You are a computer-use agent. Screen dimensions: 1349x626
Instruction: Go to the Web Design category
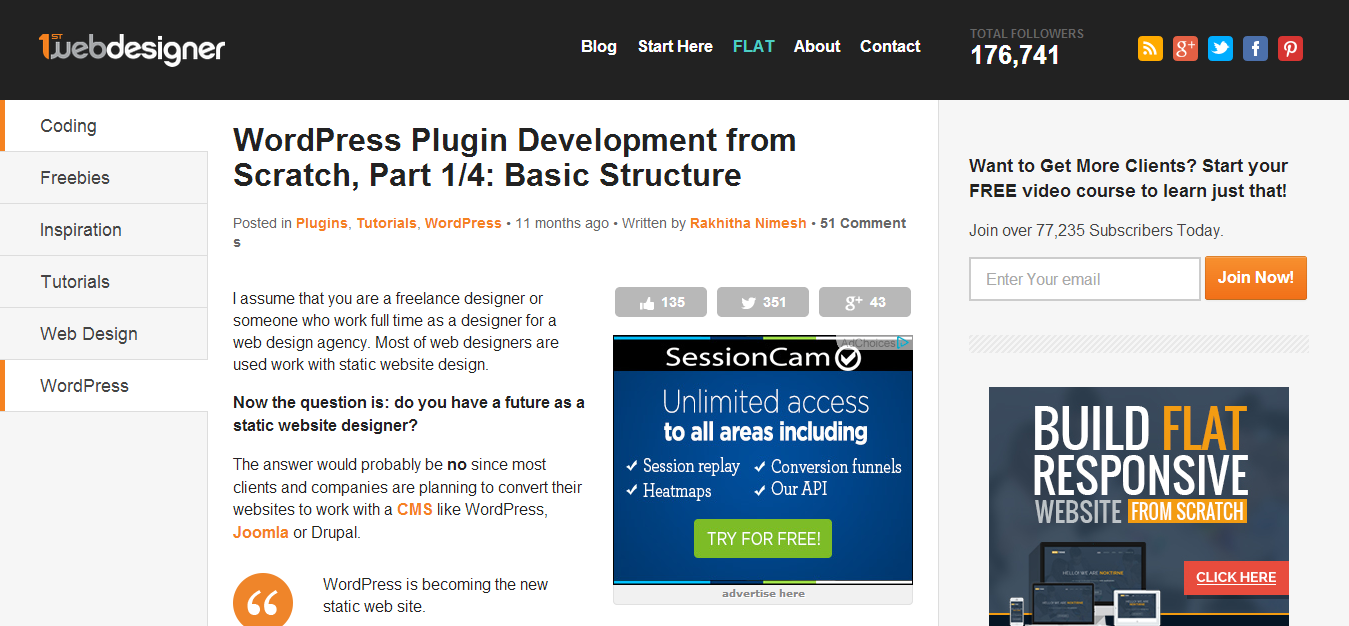(104, 334)
